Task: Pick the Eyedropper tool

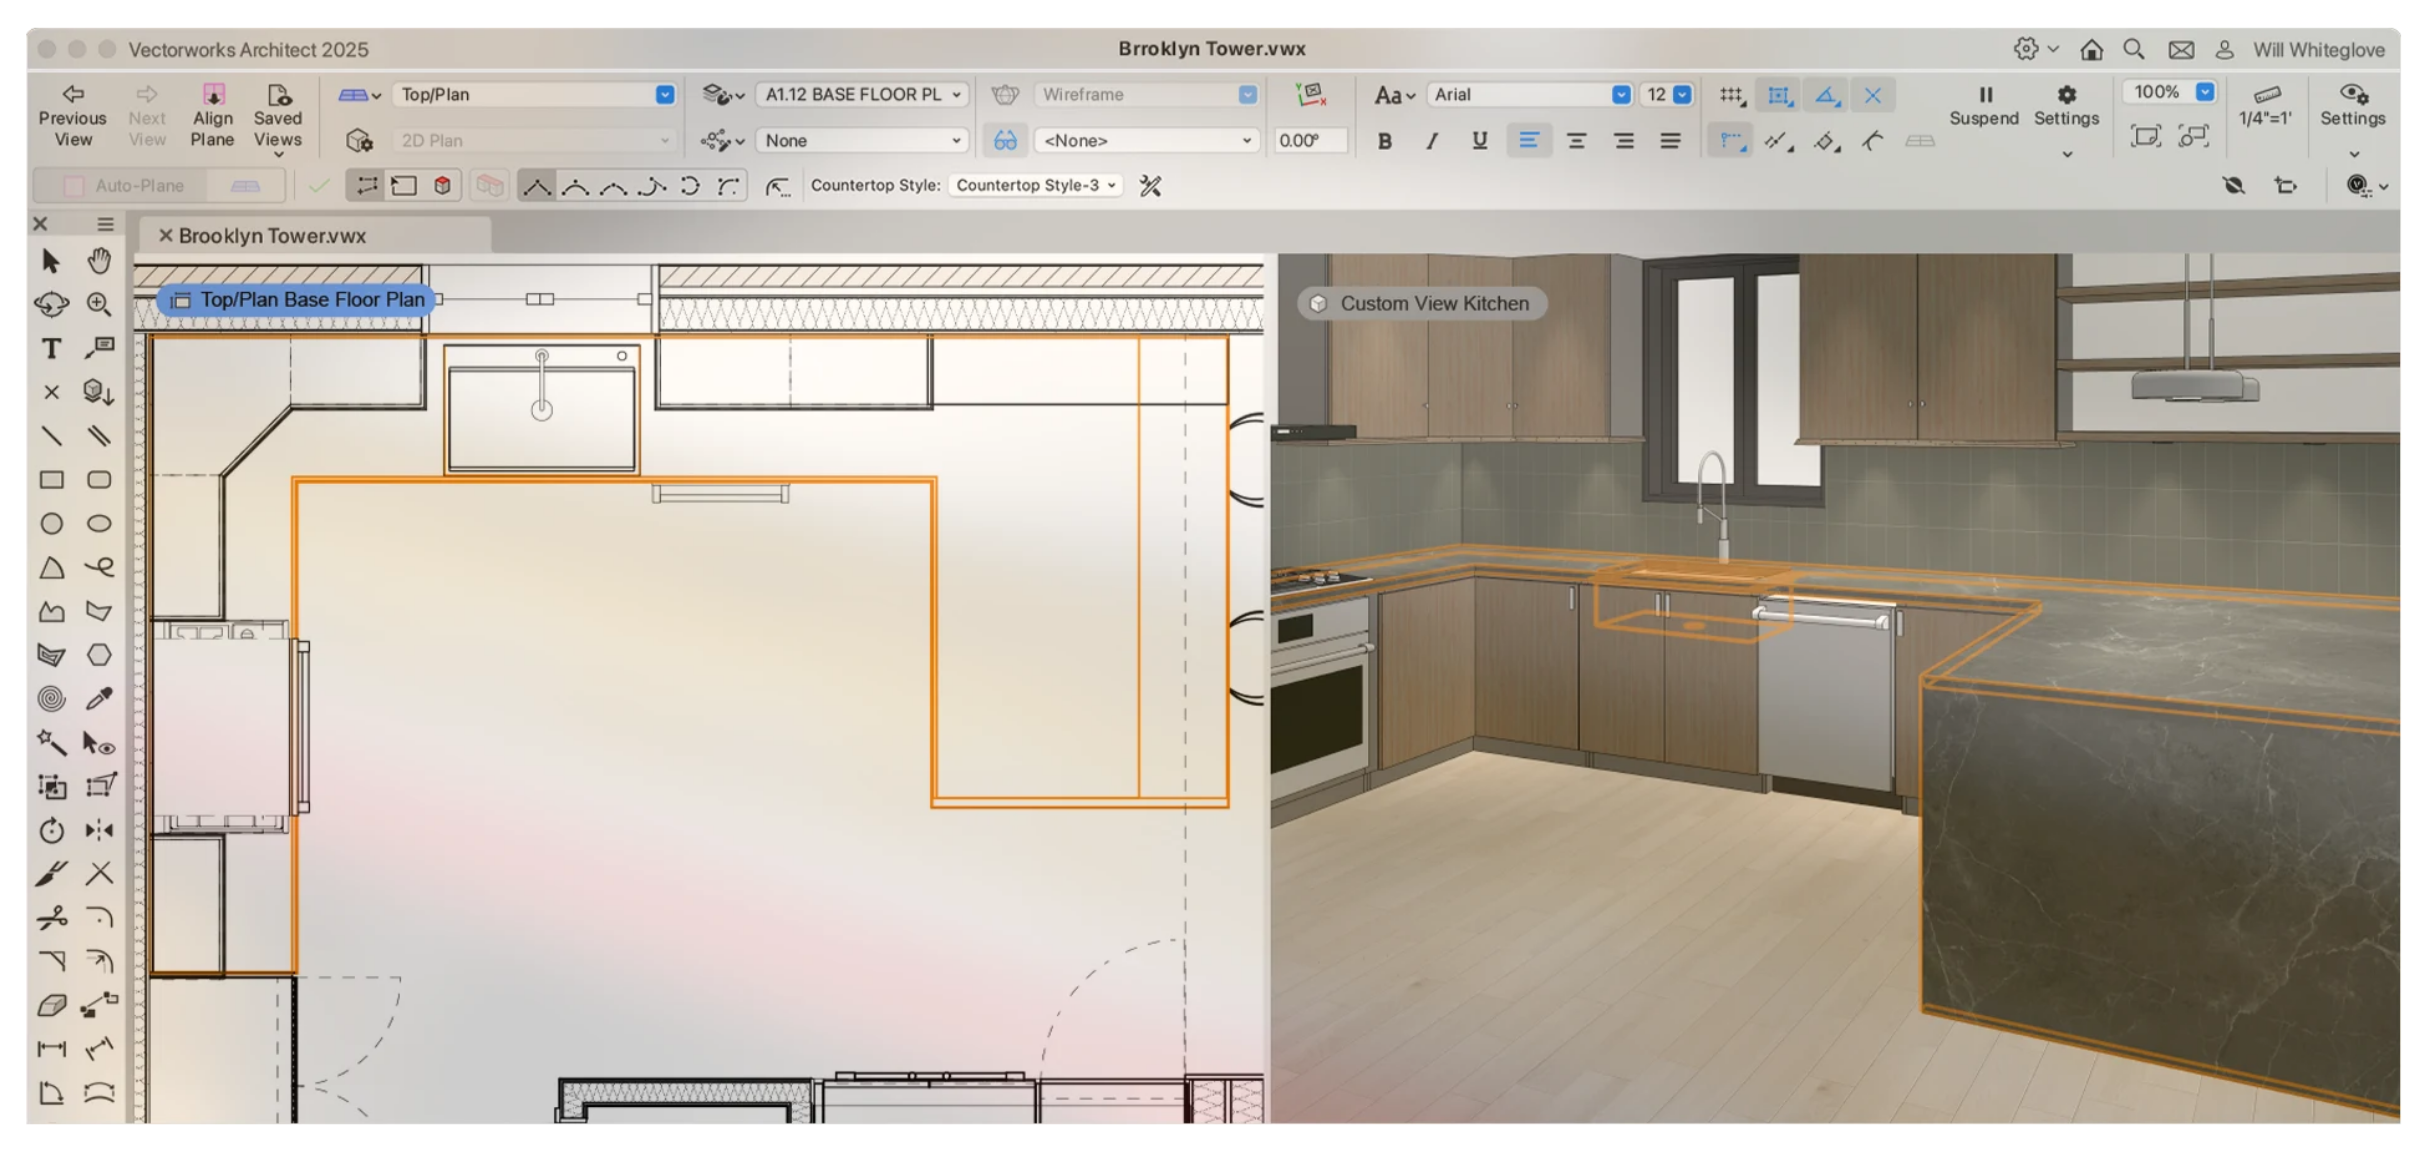Action: tap(99, 699)
